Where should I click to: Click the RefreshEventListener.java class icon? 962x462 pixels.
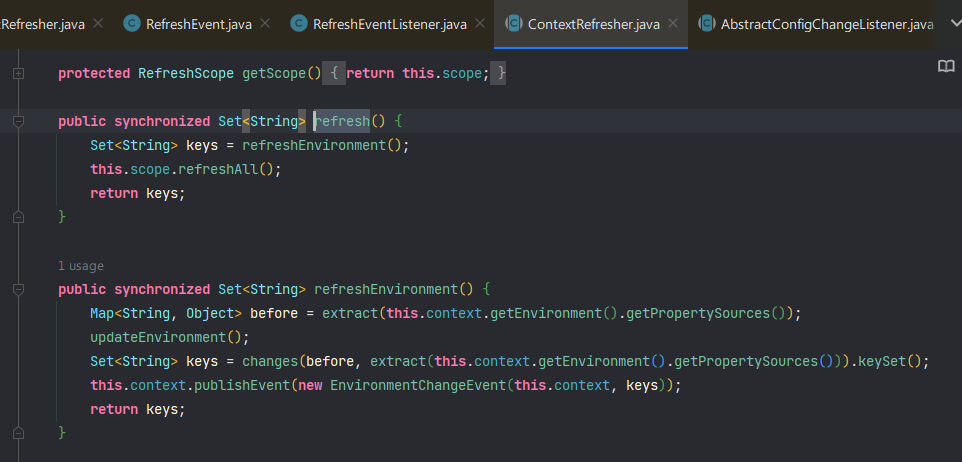click(x=299, y=24)
